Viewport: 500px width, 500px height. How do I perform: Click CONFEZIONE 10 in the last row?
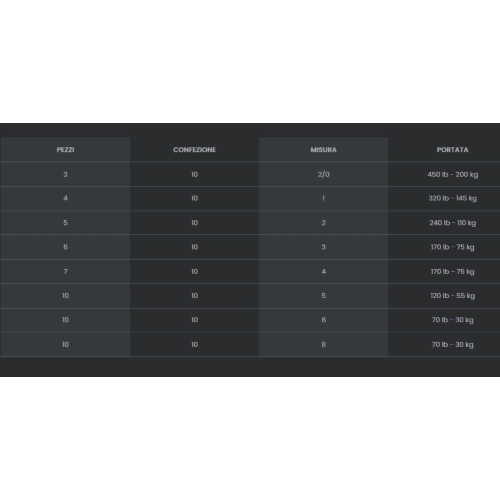click(x=194, y=344)
